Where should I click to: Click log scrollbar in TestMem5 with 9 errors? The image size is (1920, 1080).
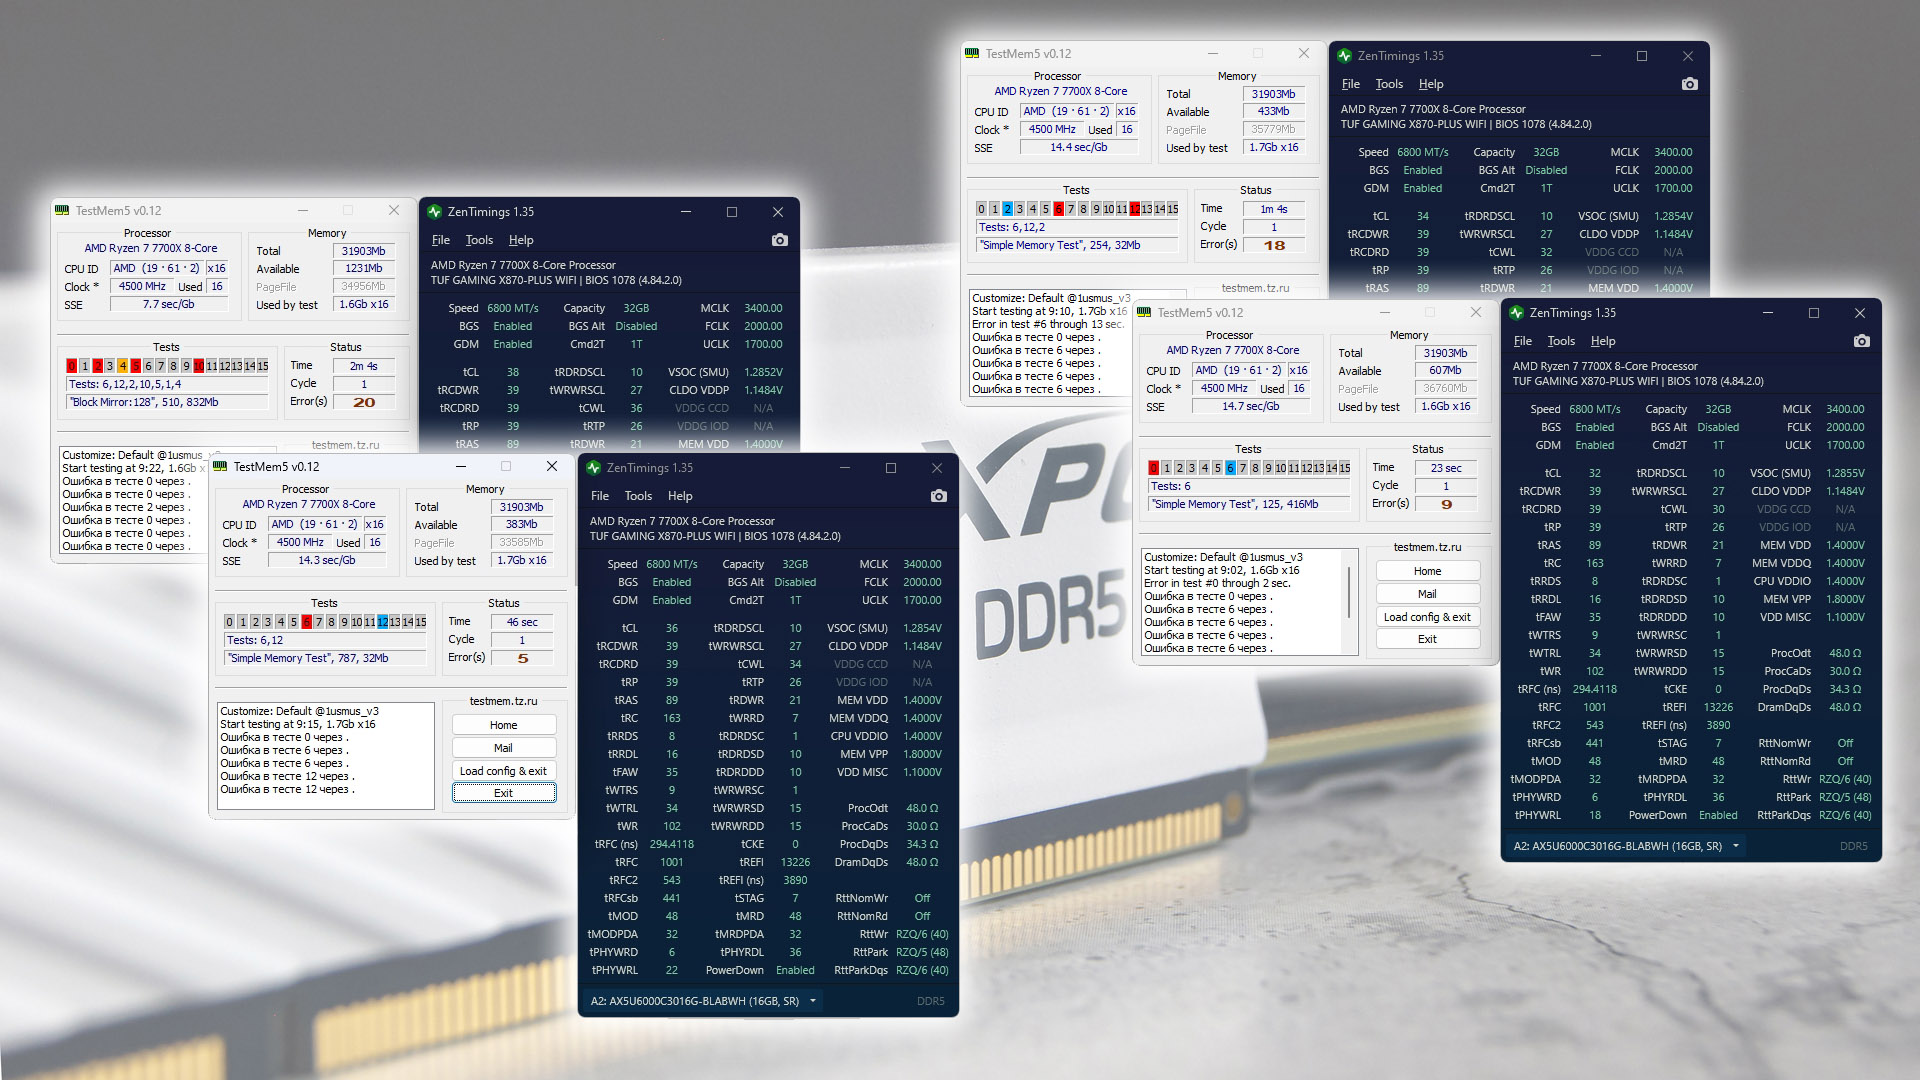[x=1351, y=592]
